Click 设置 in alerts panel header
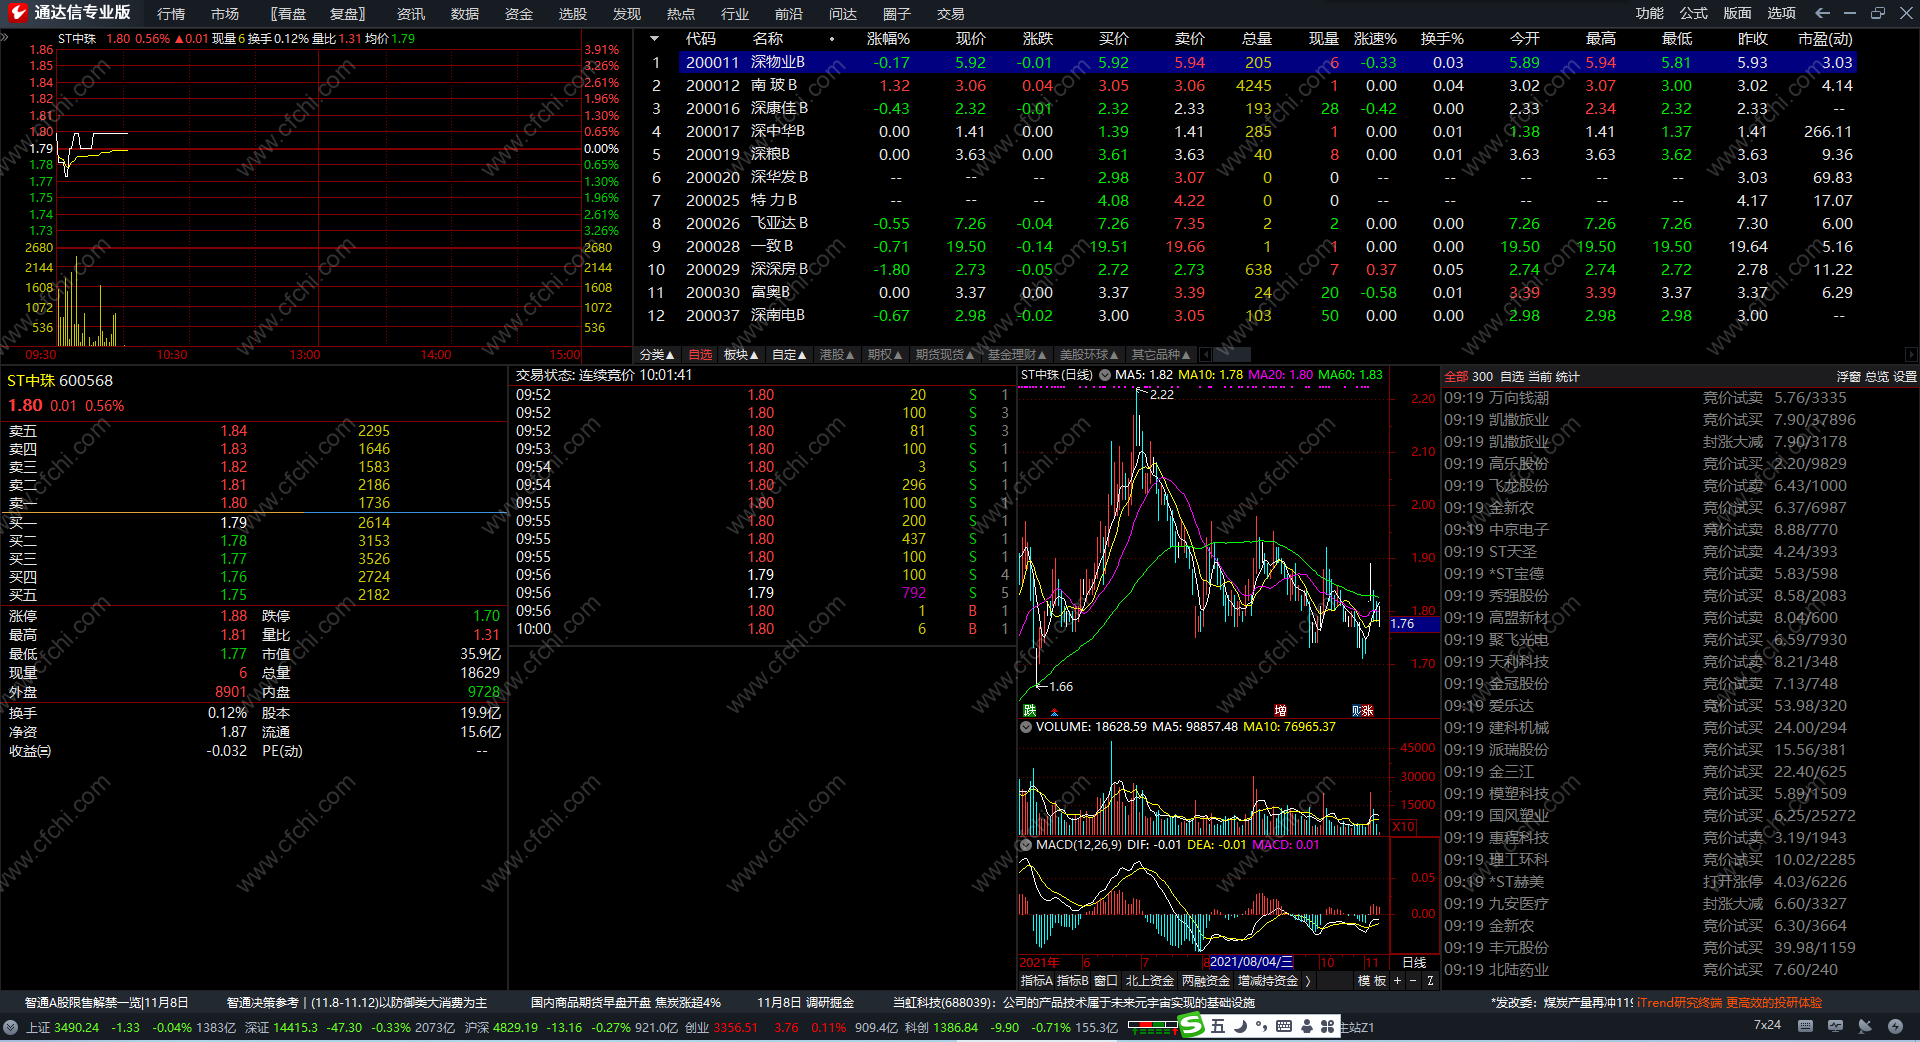The image size is (1920, 1042). coord(1905,377)
